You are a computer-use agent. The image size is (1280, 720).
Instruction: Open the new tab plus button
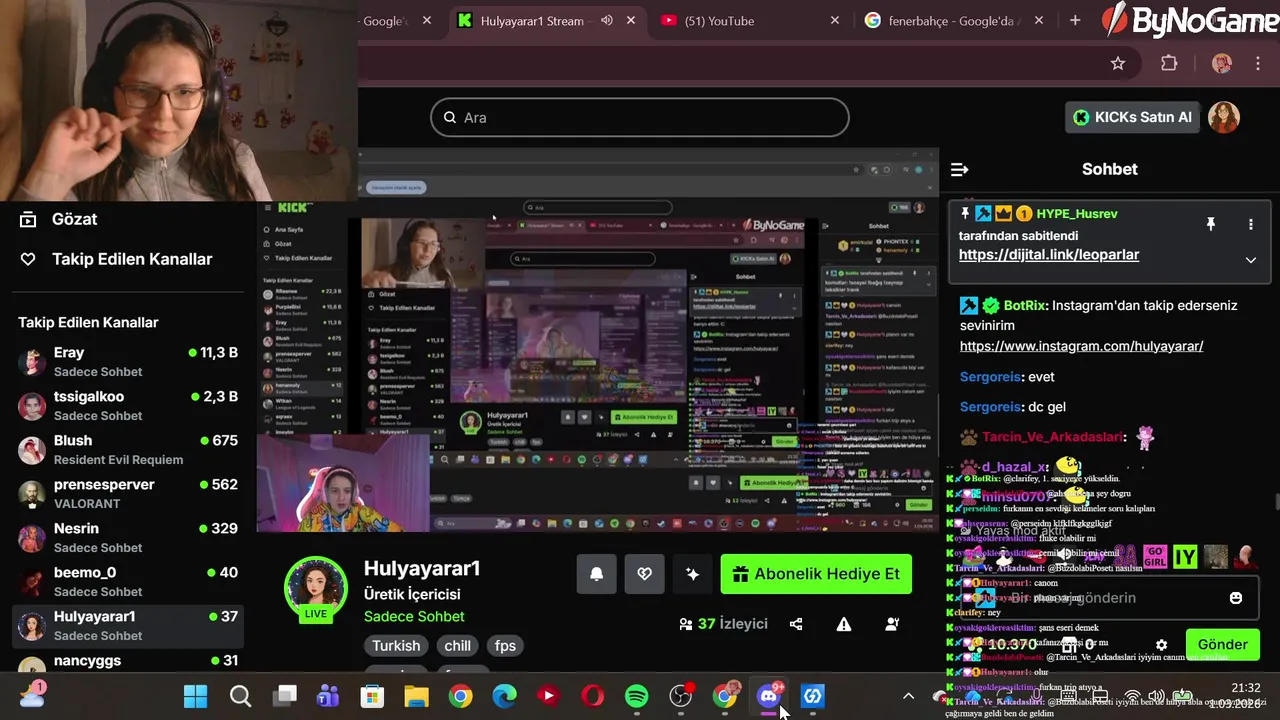[x=1075, y=20]
